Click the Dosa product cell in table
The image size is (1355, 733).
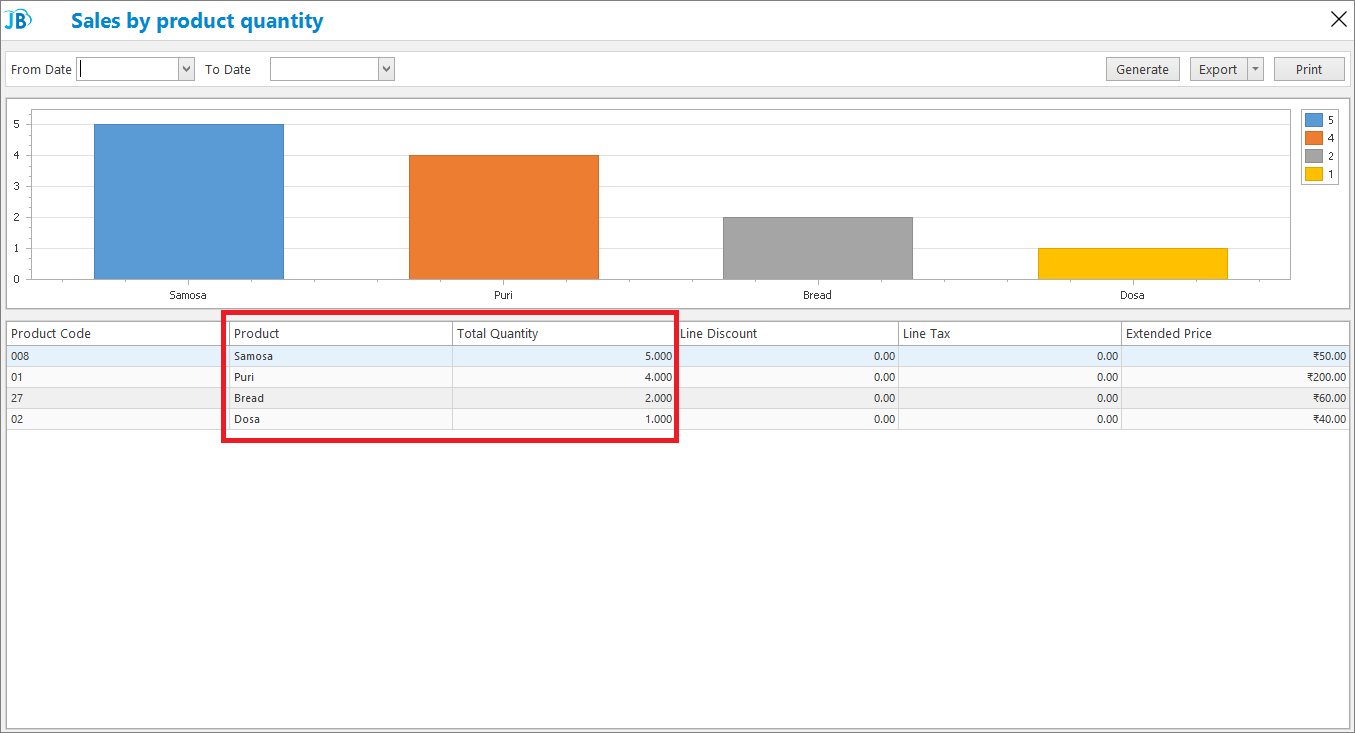pos(341,419)
